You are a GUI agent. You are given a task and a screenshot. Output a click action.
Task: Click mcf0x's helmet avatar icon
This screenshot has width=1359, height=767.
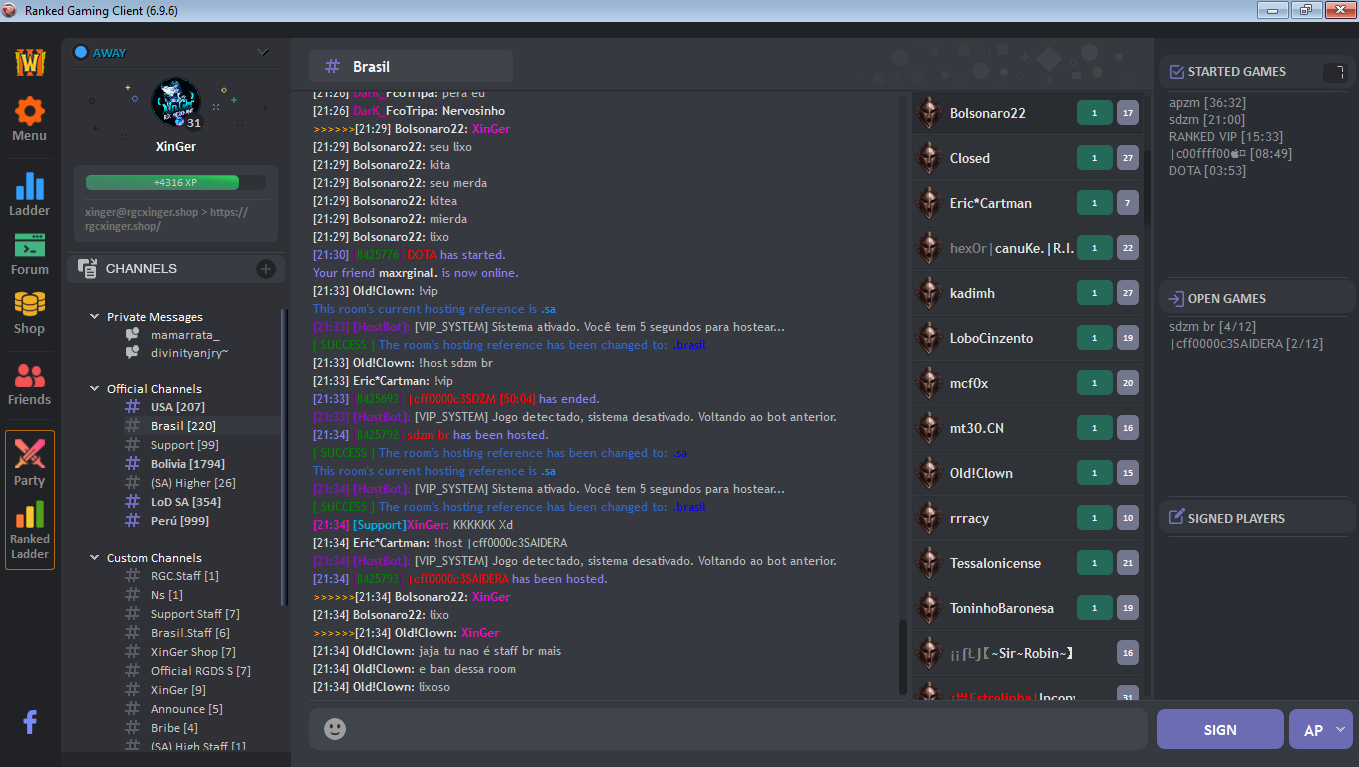(929, 383)
